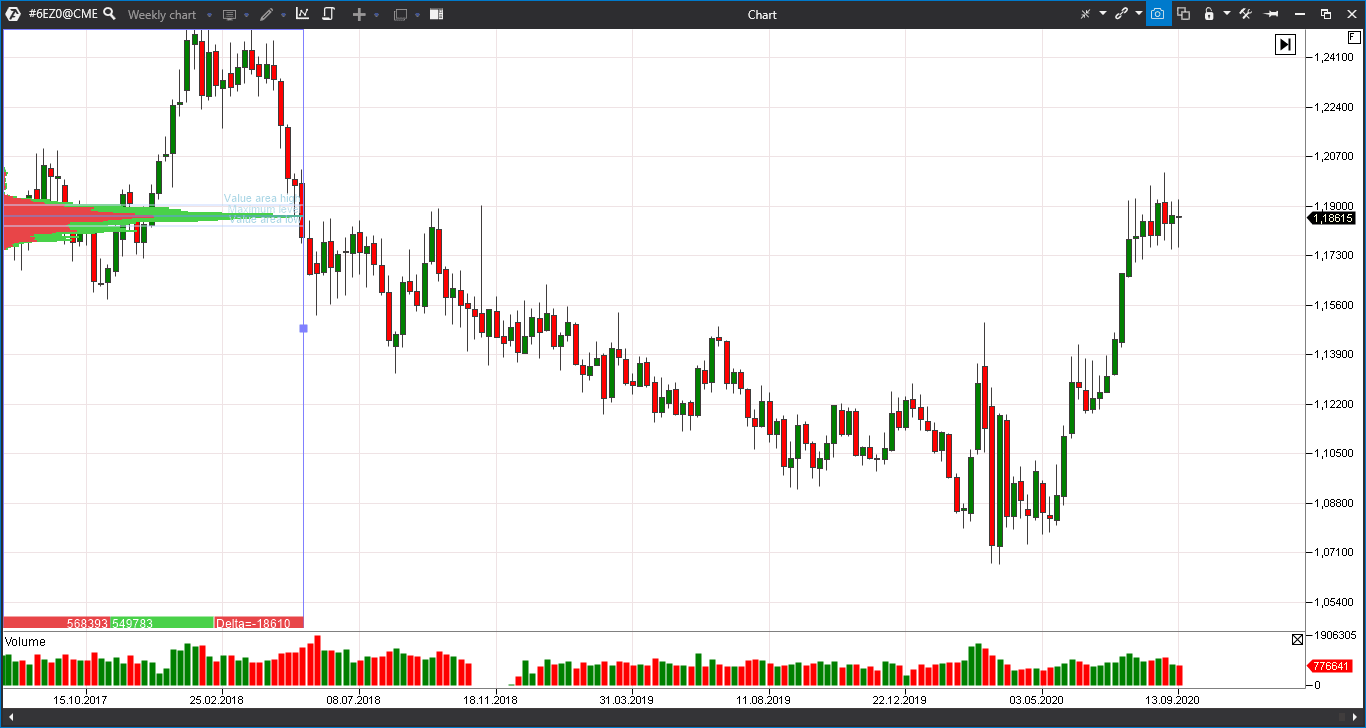Click the sync crosshair arrows icon

point(1085,14)
